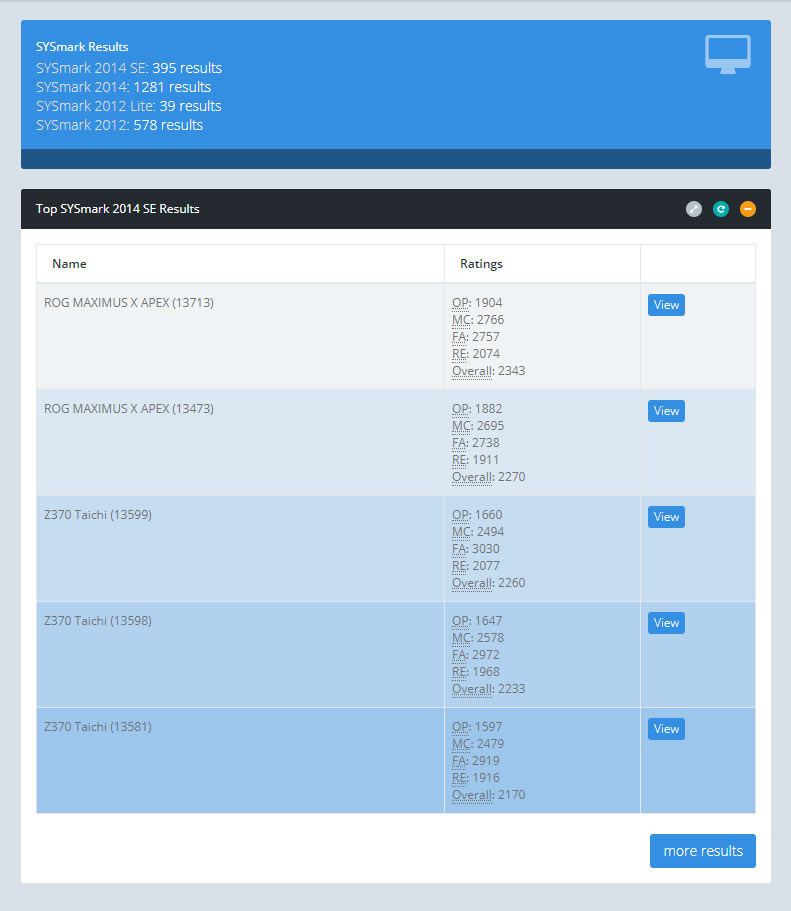Click the Name column header
The height and width of the screenshot is (911, 791).
coord(69,264)
